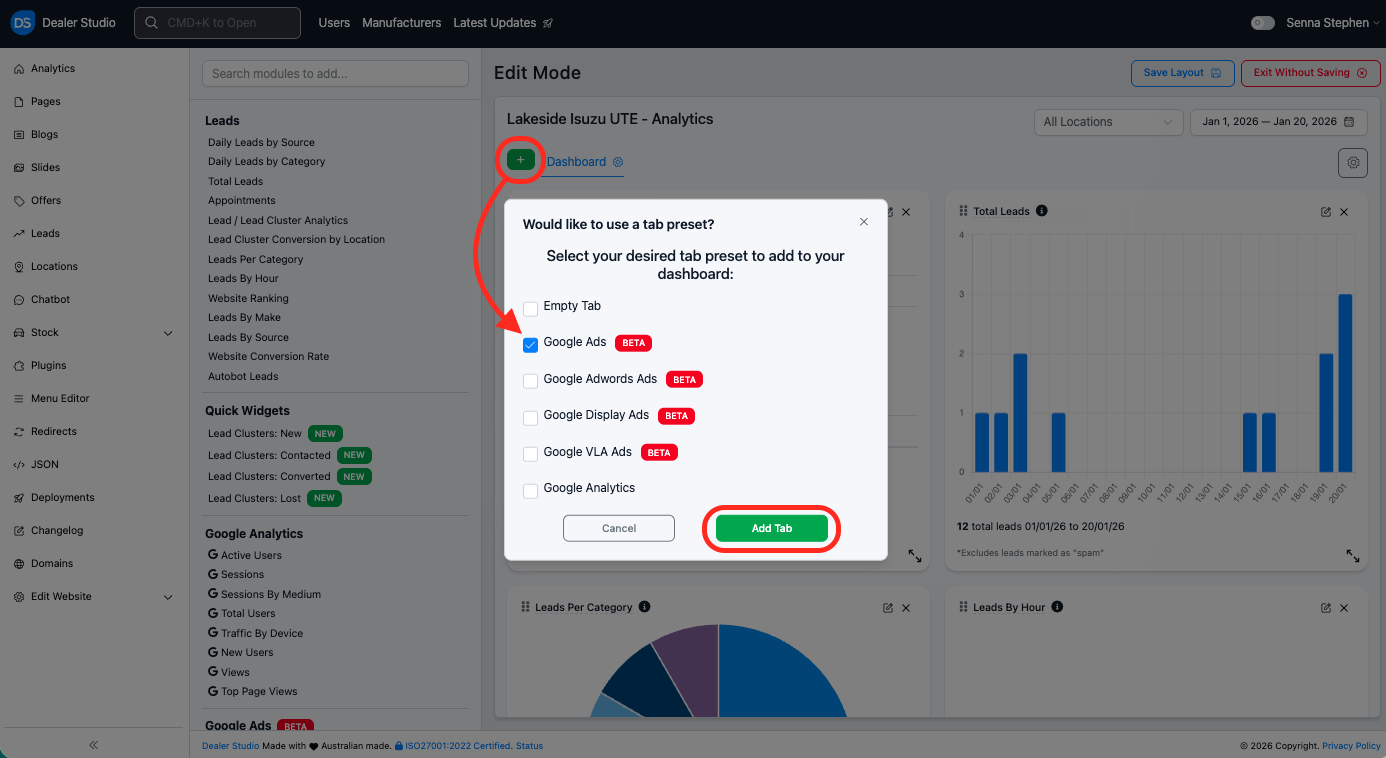Click the Google icon beside Active Users
This screenshot has width=1386, height=758.
tap(212, 555)
